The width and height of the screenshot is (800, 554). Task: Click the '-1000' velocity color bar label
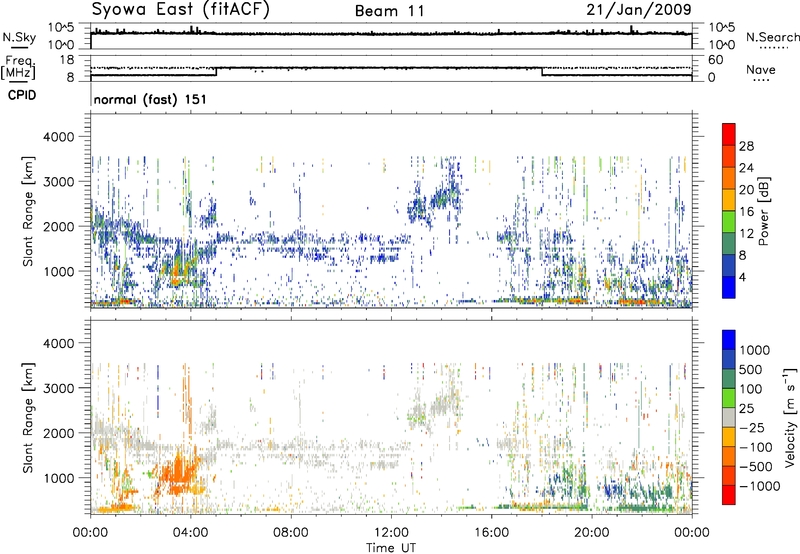point(760,486)
